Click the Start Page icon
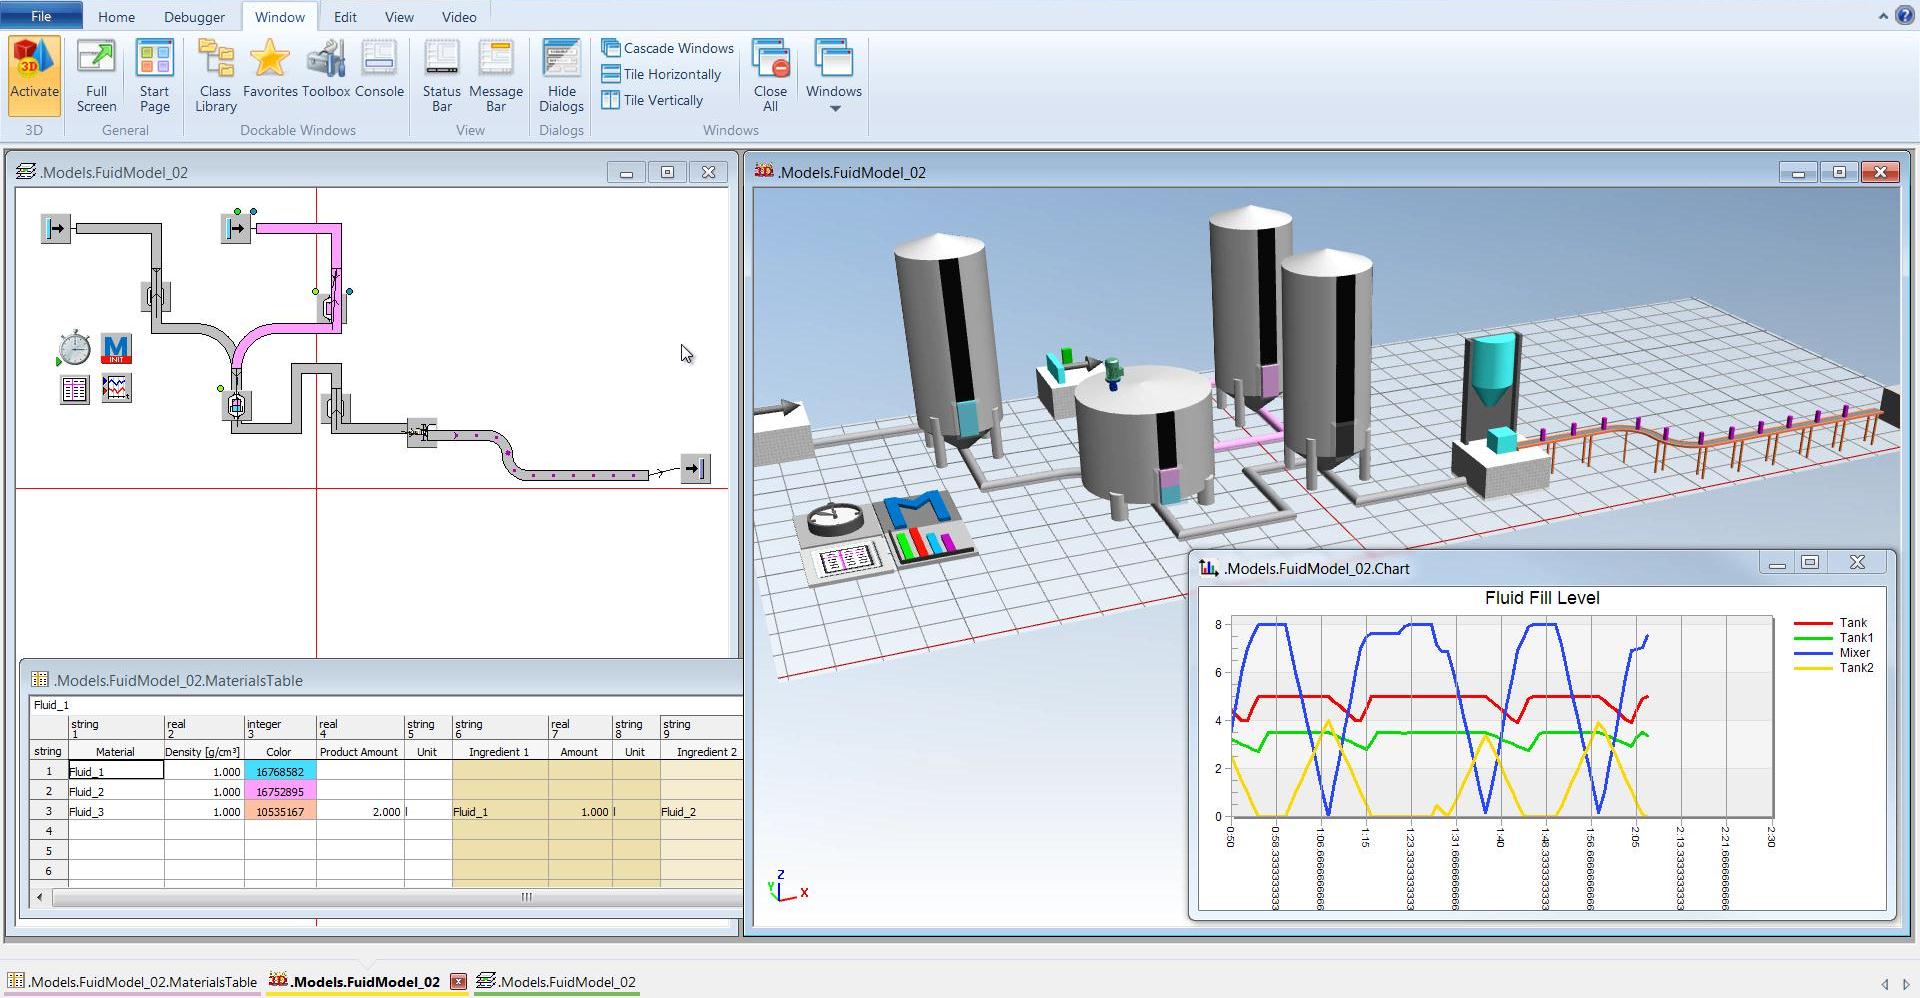Viewport: 1920px width, 998px height. tap(155, 76)
